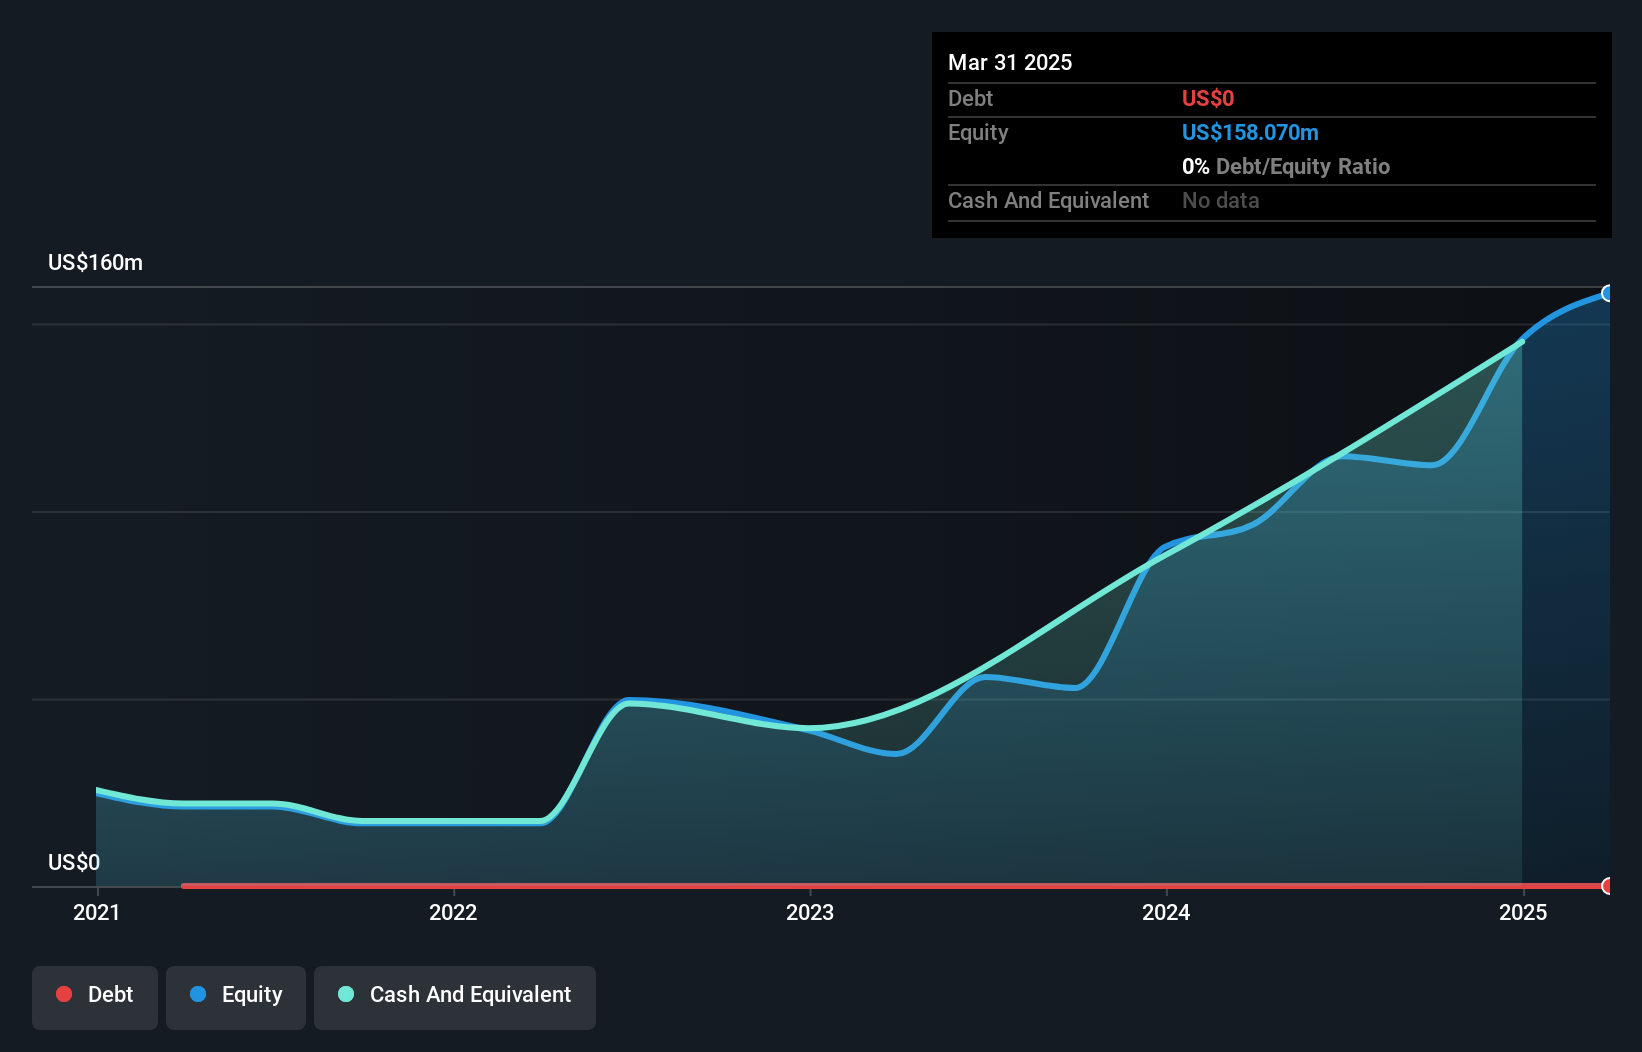
Task: Click the teal Cash And Equivalent legend dot
Action: (346, 994)
